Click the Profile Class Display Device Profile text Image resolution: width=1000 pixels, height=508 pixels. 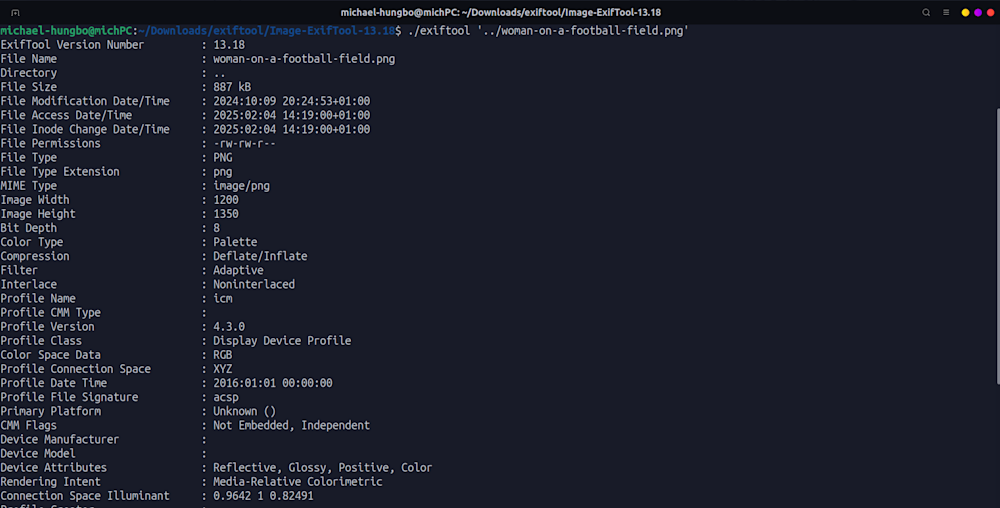(x=282, y=340)
